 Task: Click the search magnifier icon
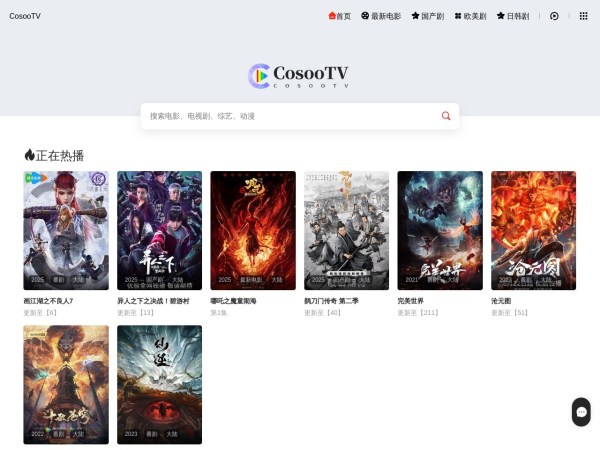click(x=446, y=116)
